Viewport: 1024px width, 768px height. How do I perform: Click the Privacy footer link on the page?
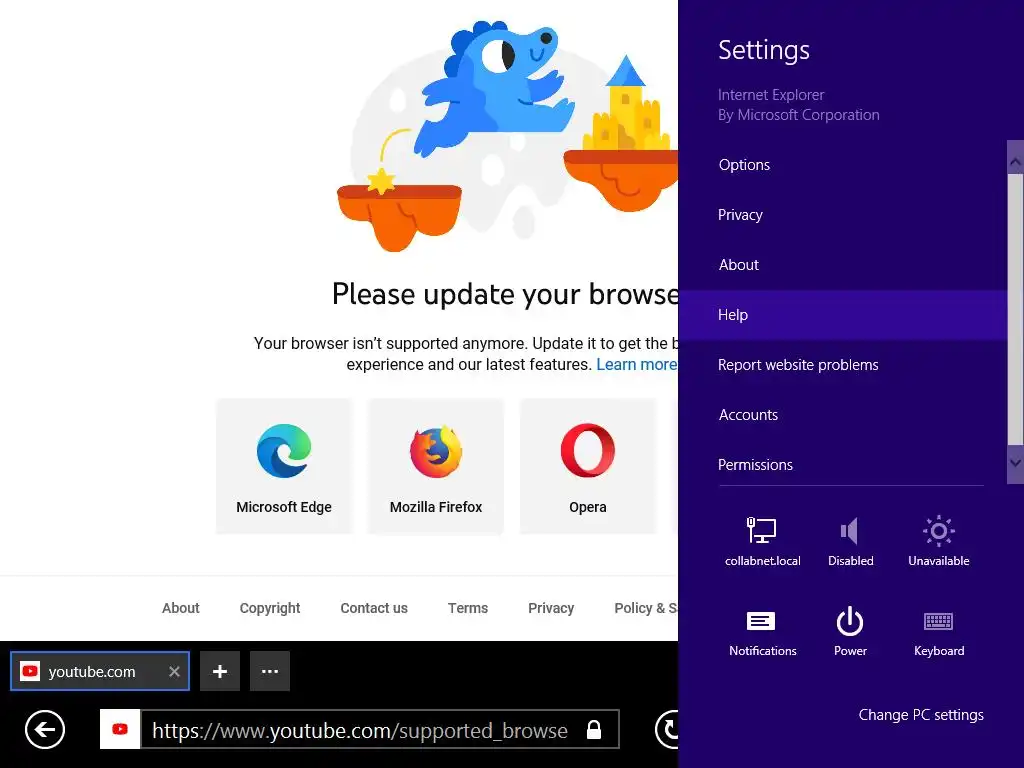[551, 608]
